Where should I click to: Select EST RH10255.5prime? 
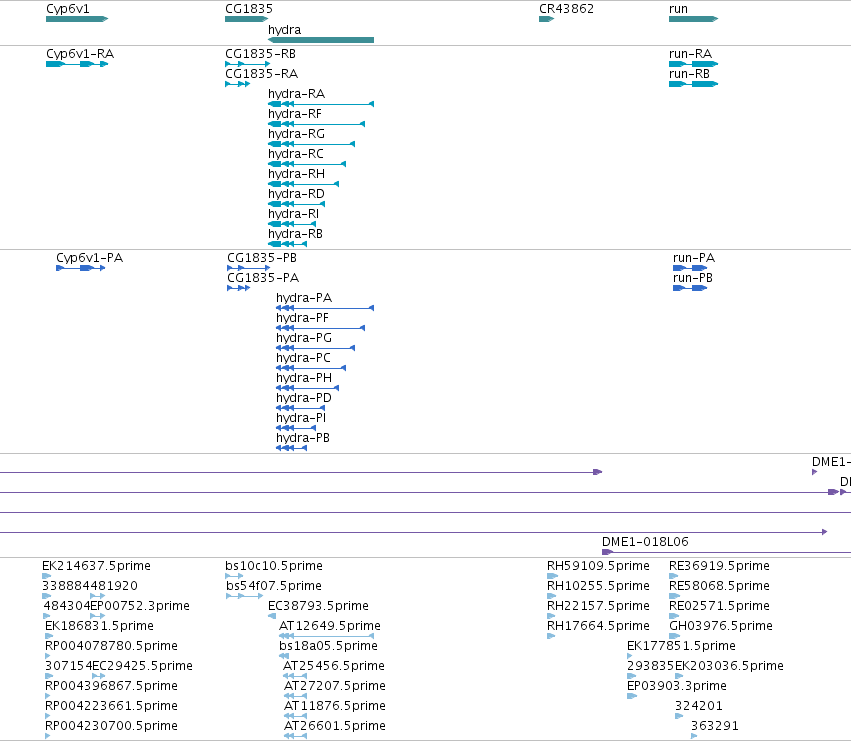pyautogui.click(x=598, y=586)
